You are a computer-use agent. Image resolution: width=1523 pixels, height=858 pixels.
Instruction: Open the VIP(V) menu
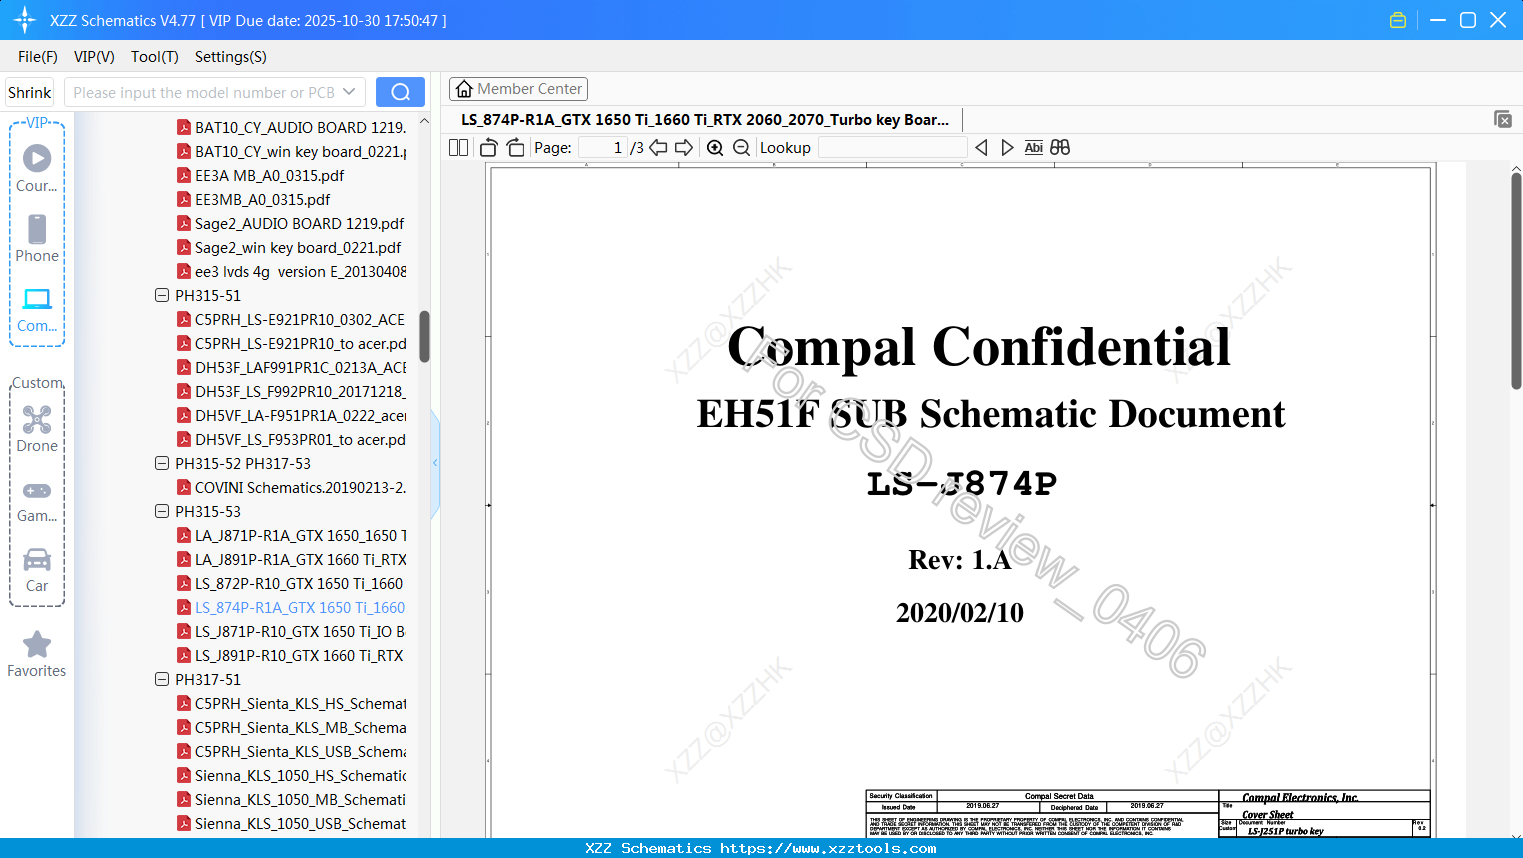point(94,57)
